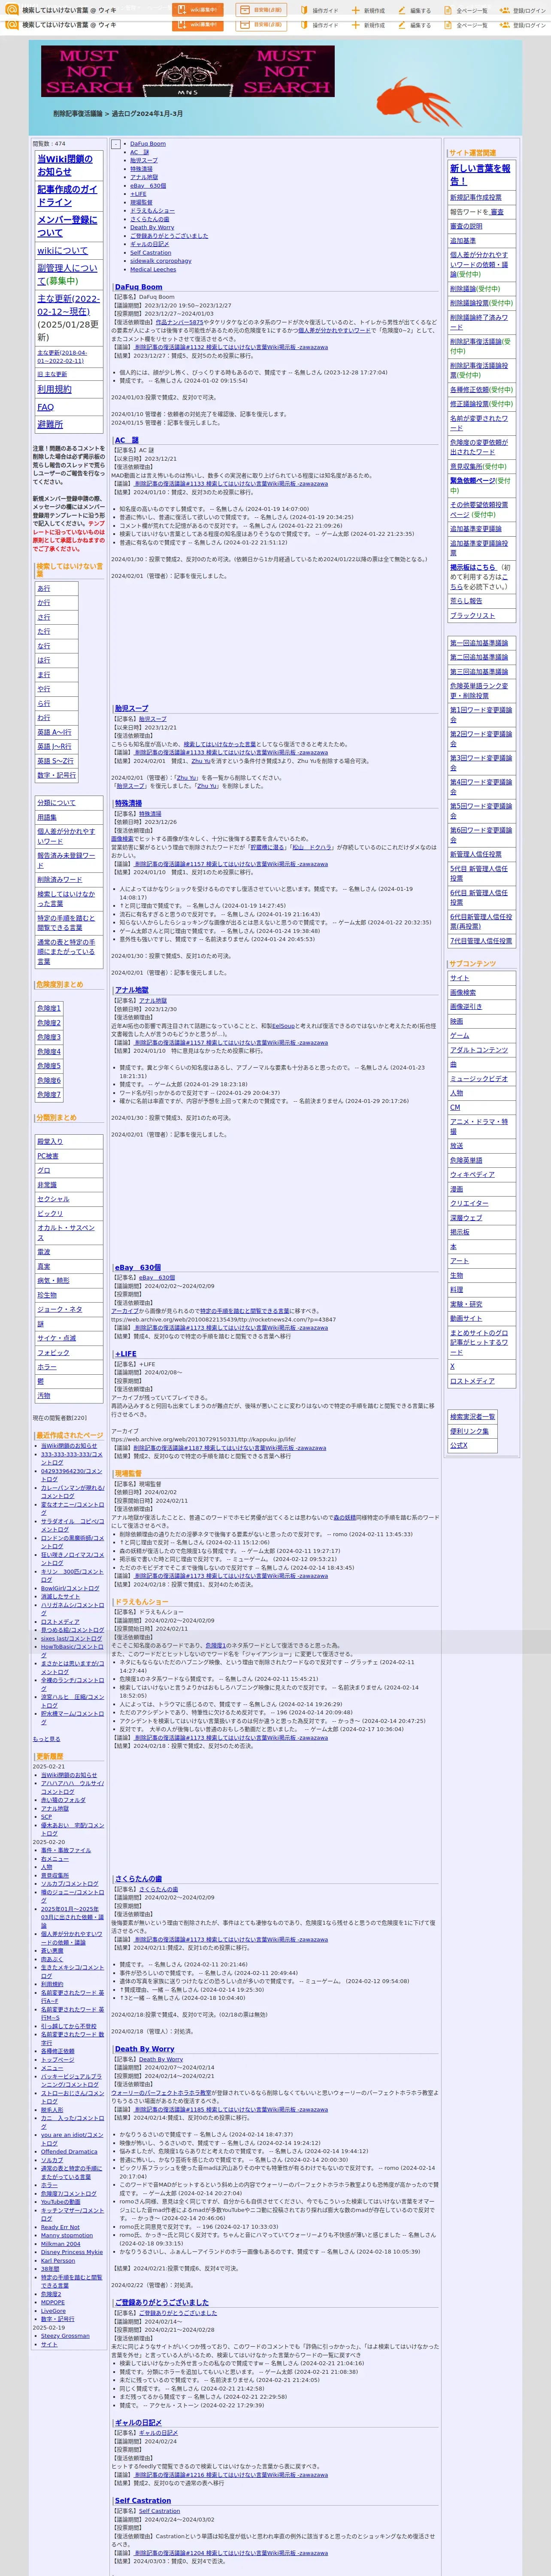Open ウィキペディア subcontent link
The height and width of the screenshot is (2576, 551).
(472, 1175)
